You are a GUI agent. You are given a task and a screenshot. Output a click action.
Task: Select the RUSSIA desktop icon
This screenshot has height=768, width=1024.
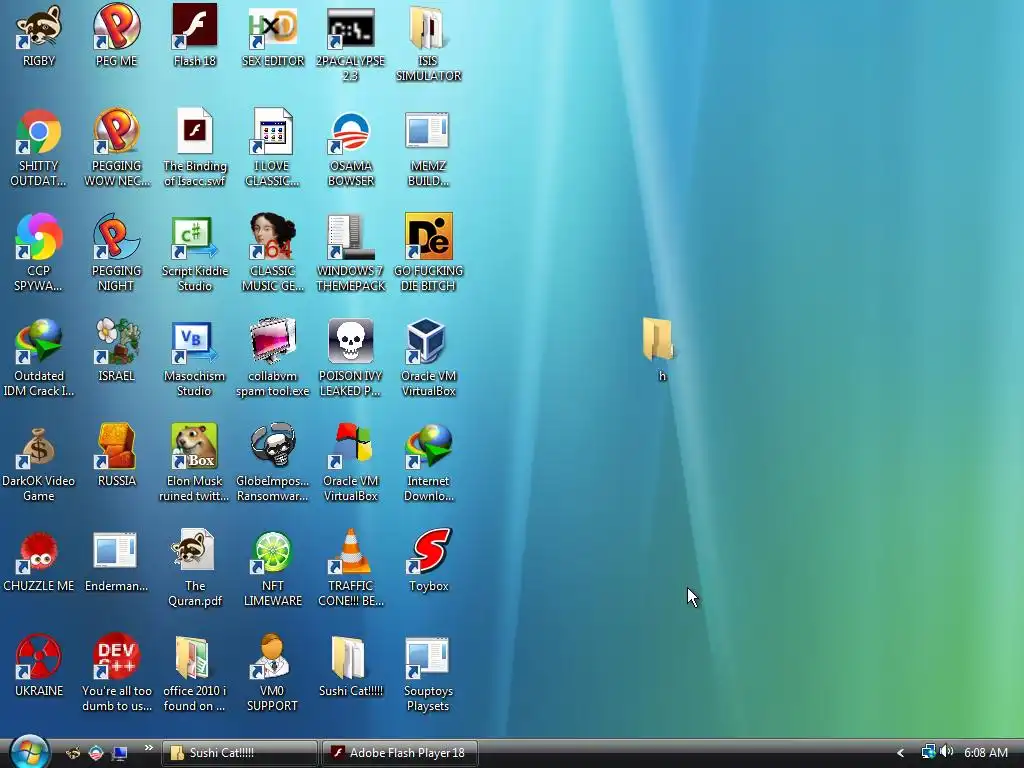tap(116, 447)
